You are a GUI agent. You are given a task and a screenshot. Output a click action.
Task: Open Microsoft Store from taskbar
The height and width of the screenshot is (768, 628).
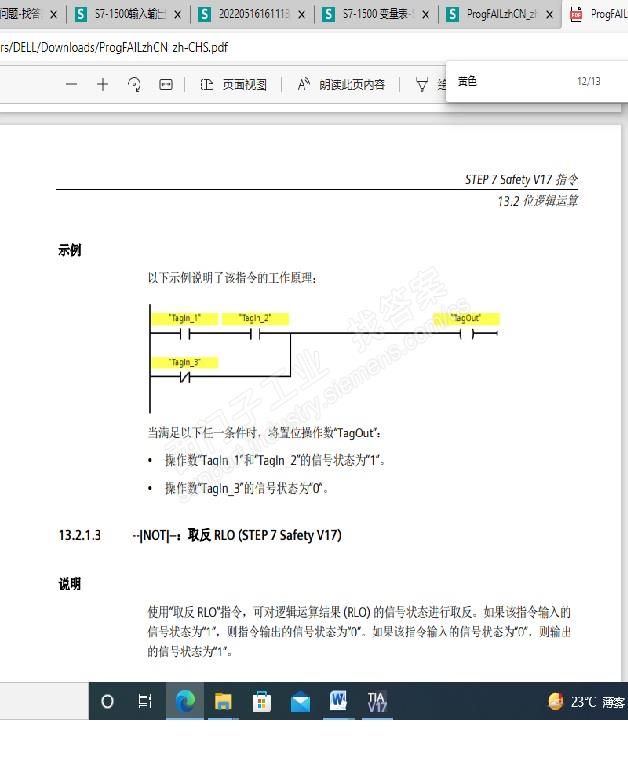click(262, 701)
